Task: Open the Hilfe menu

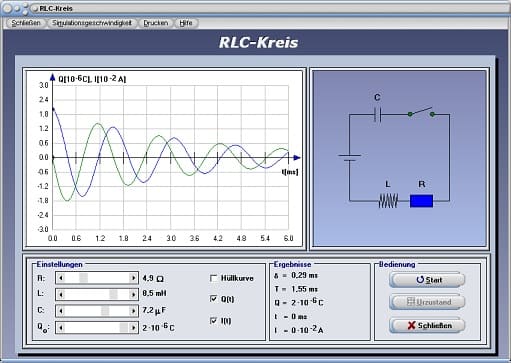Action: [186, 23]
